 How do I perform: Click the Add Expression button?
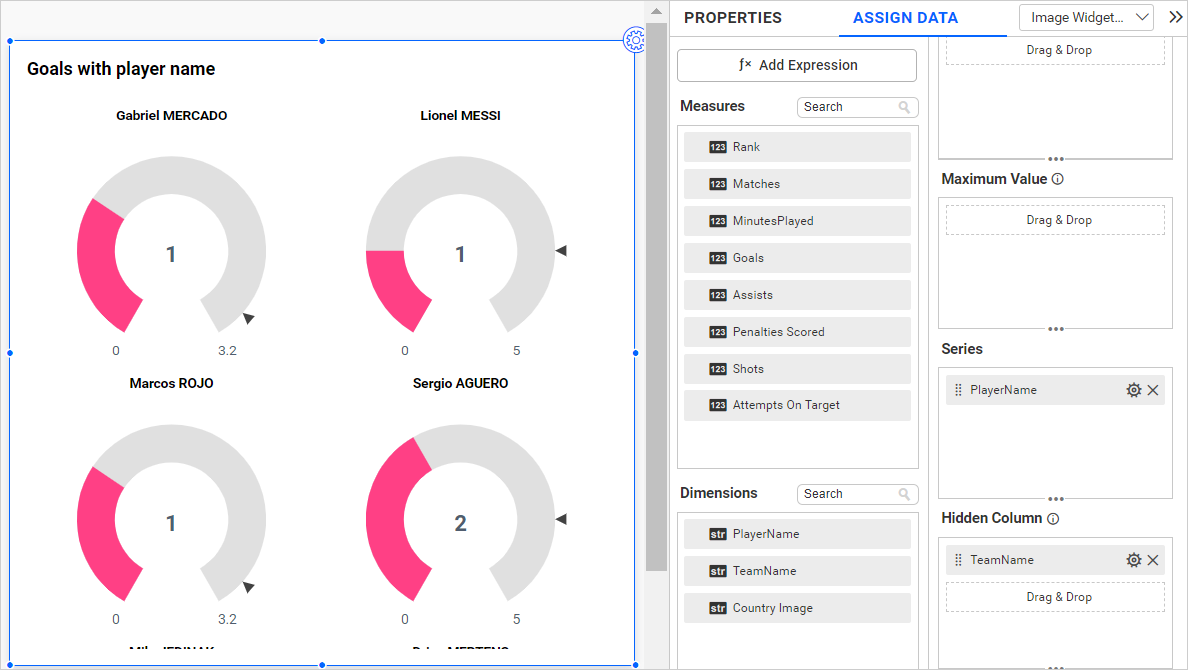tap(797, 65)
